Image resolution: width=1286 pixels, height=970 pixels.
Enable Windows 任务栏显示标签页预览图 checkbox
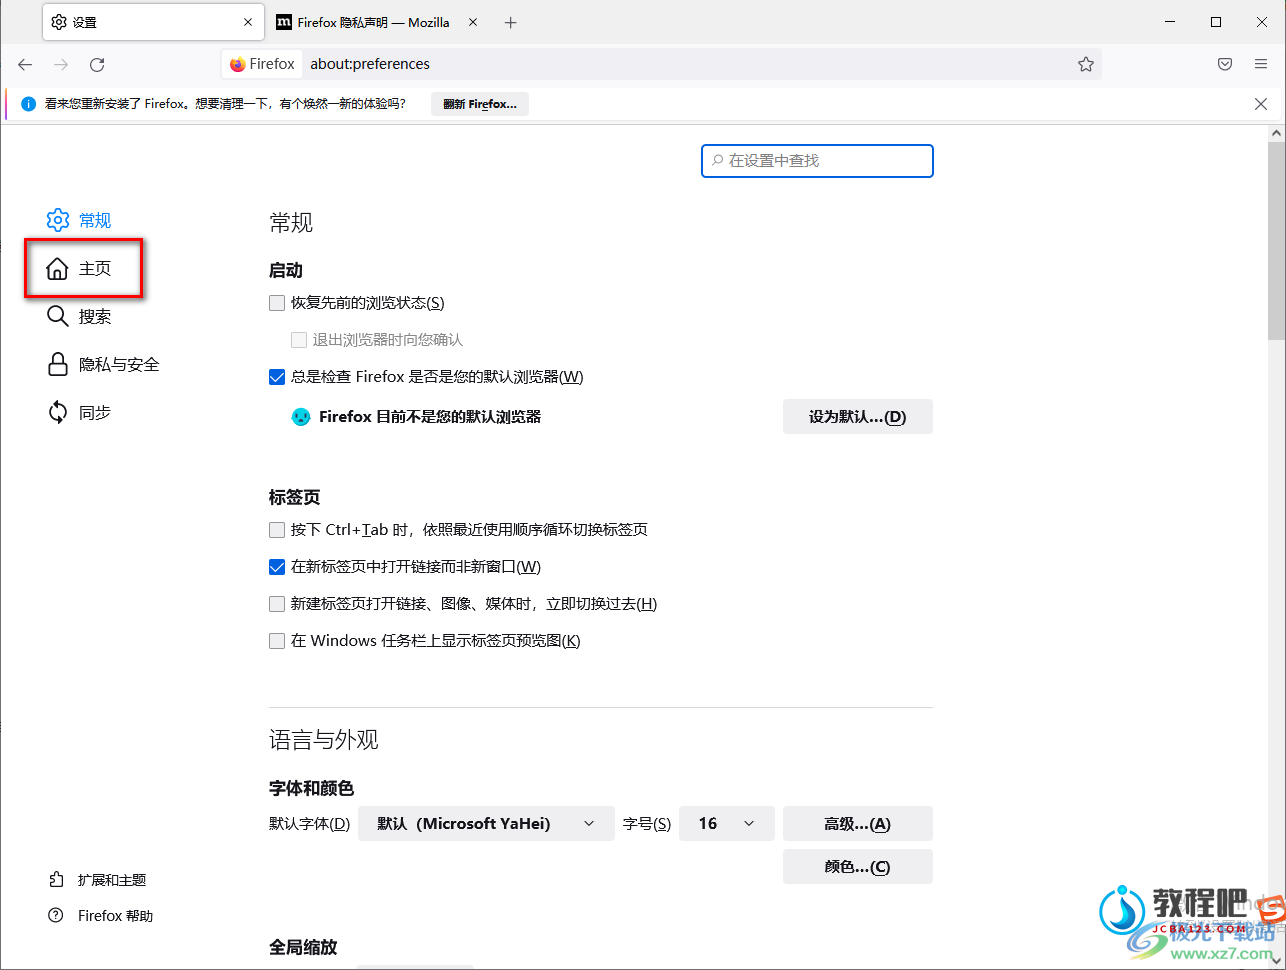(277, 641)
